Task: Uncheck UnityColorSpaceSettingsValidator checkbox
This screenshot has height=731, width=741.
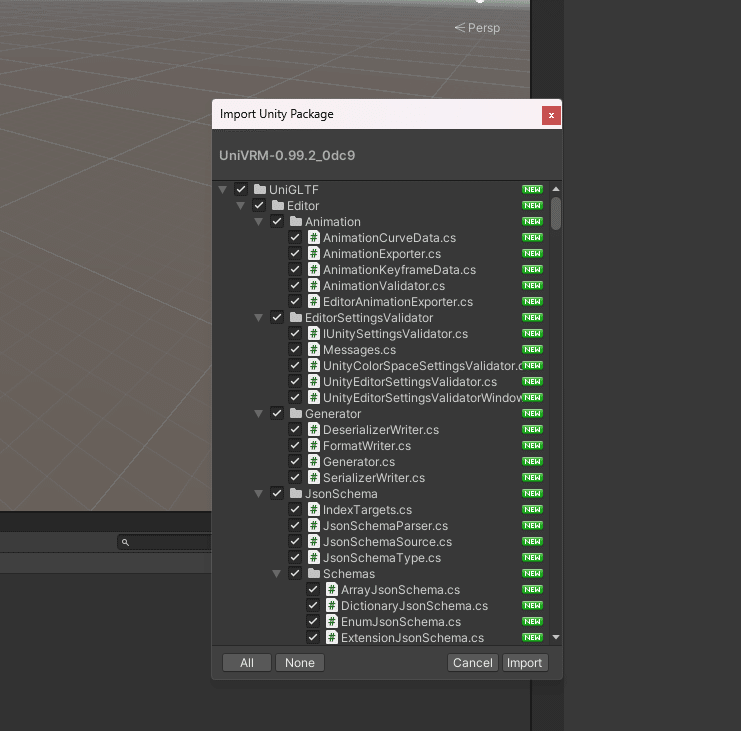Action: 295,365
